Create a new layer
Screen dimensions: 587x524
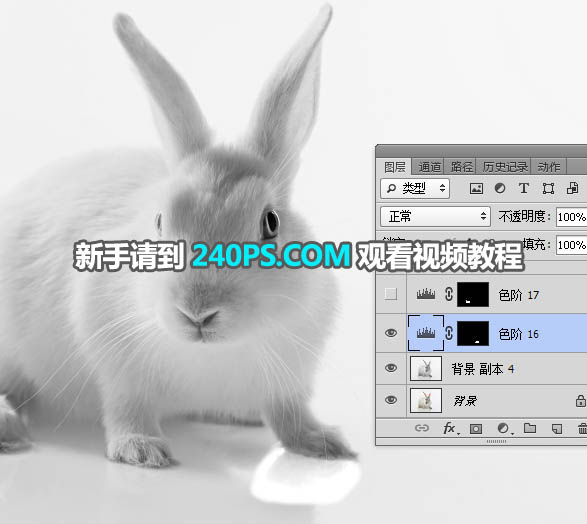(557, 429)
